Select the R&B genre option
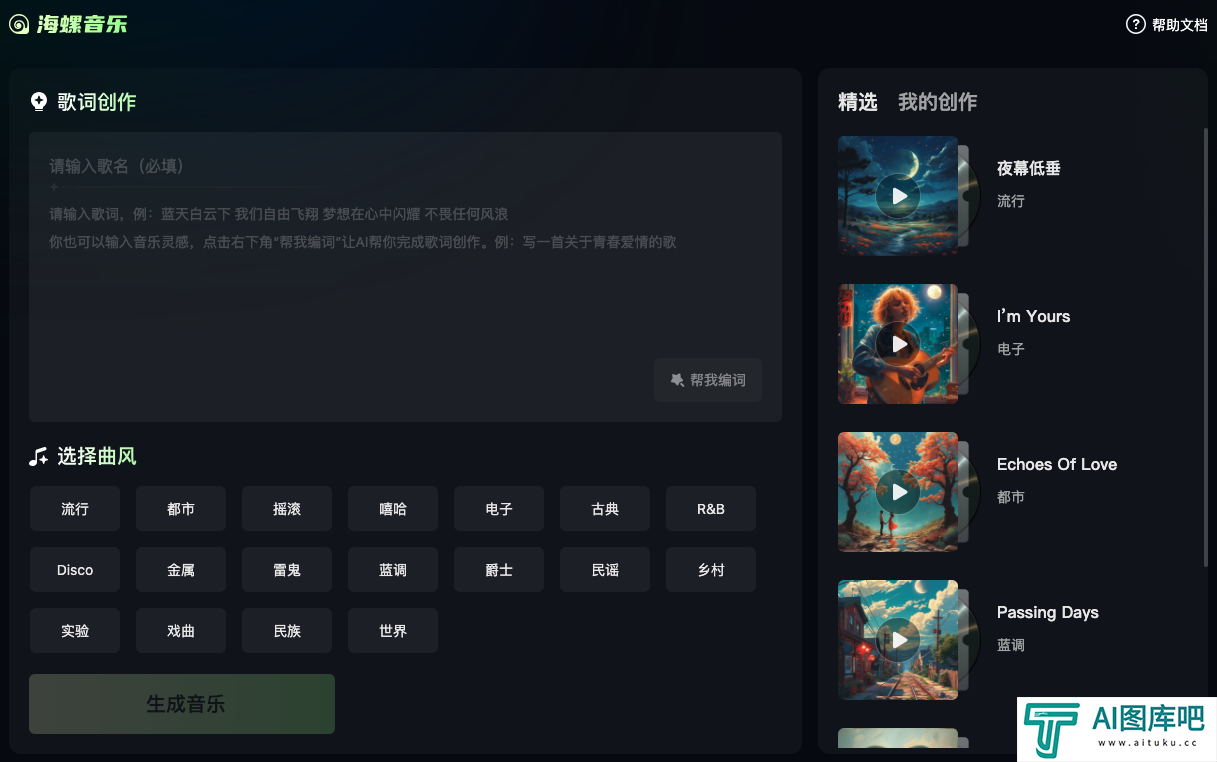 [x=711, y=509]
